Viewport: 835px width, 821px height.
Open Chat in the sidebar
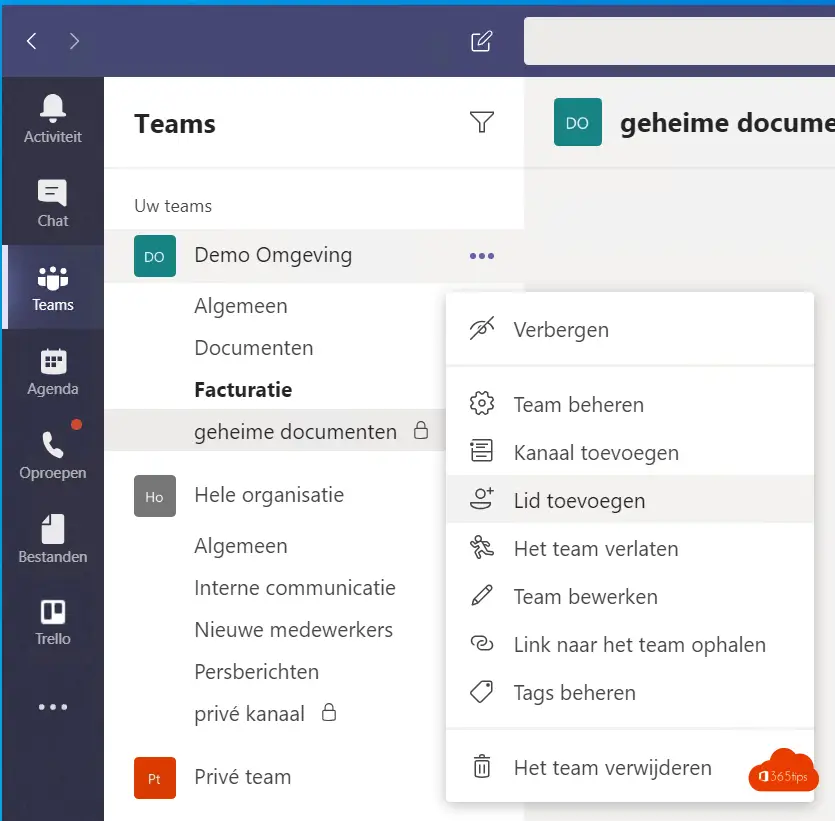(x=53, y=203)
